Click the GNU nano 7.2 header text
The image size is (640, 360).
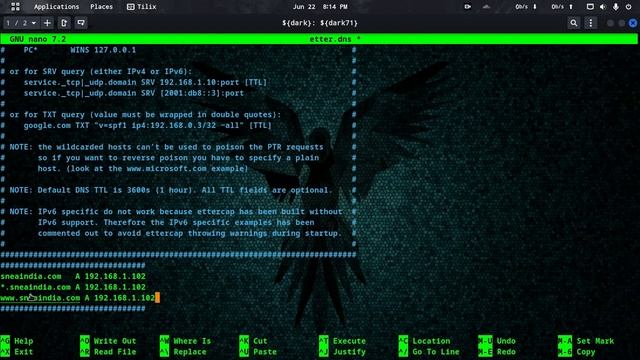(x=37, y=39)
